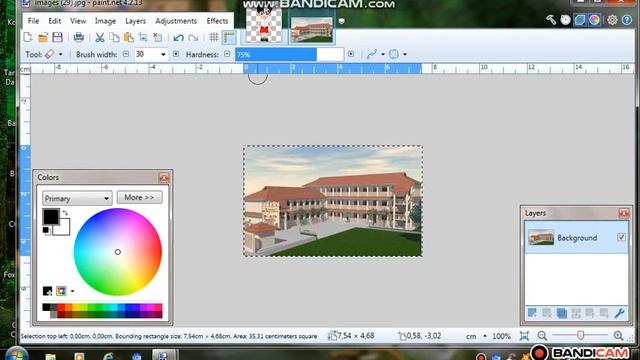Add new layer icon in Layers panel
This screenshot has width=640, height=360.
click(532, 313)
